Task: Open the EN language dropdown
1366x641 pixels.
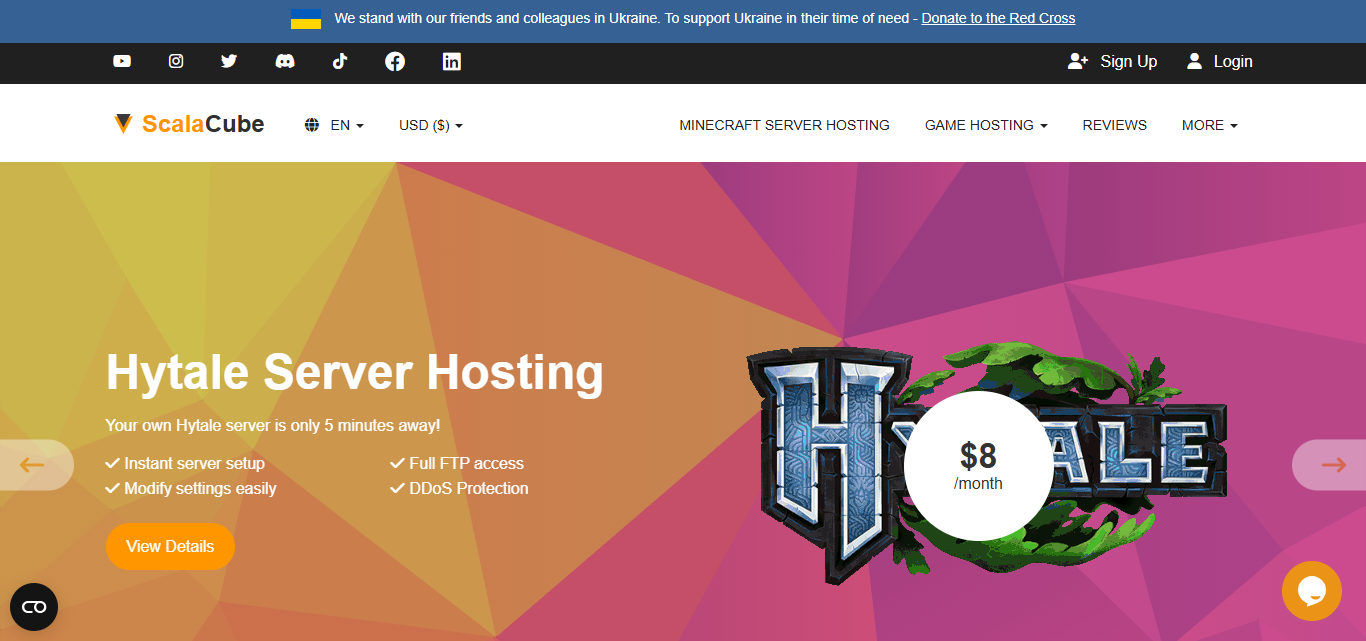Action: (x=334, y=125)
